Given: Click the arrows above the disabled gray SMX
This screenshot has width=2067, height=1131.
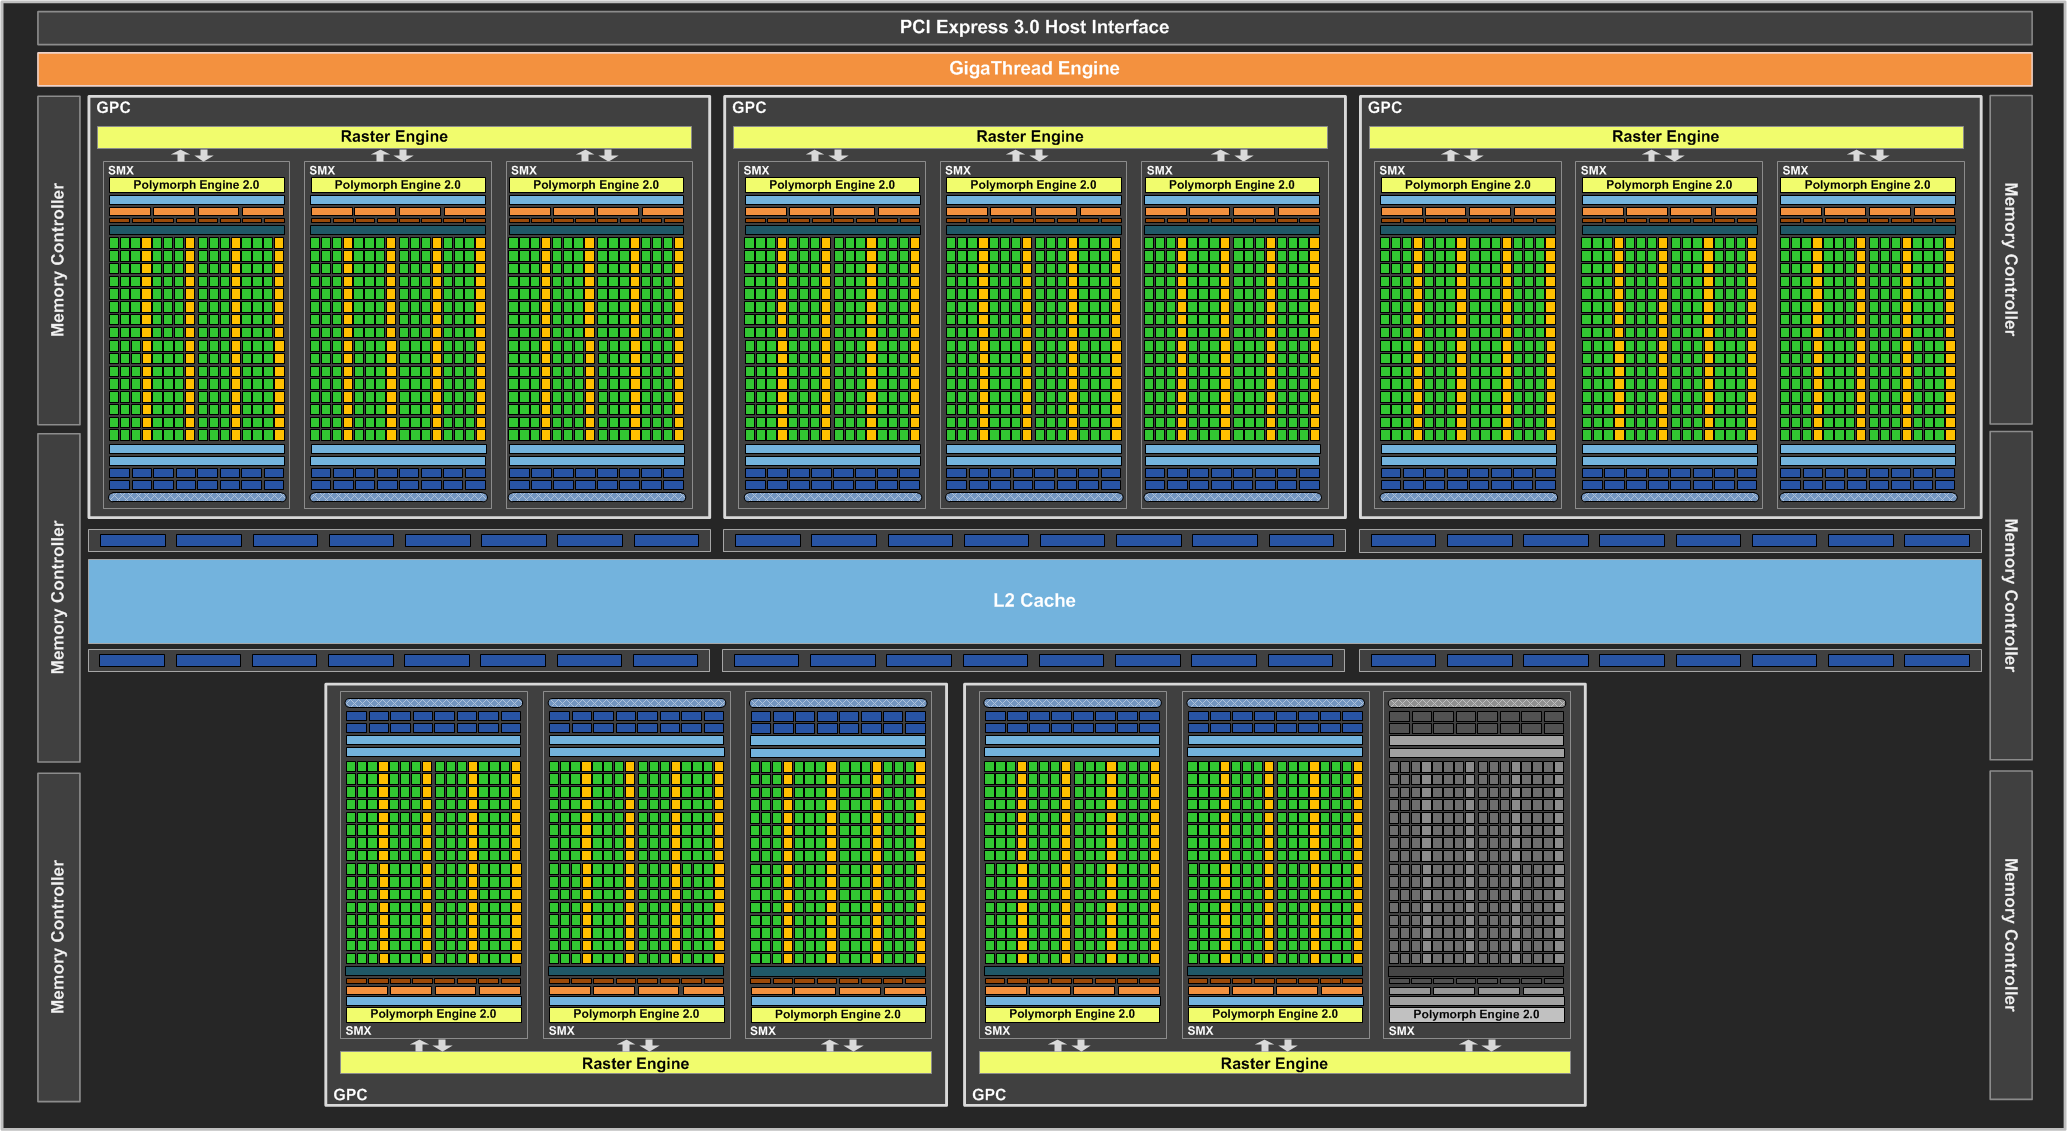Looking at the screenshot, I should (x=1480, y=1045).
